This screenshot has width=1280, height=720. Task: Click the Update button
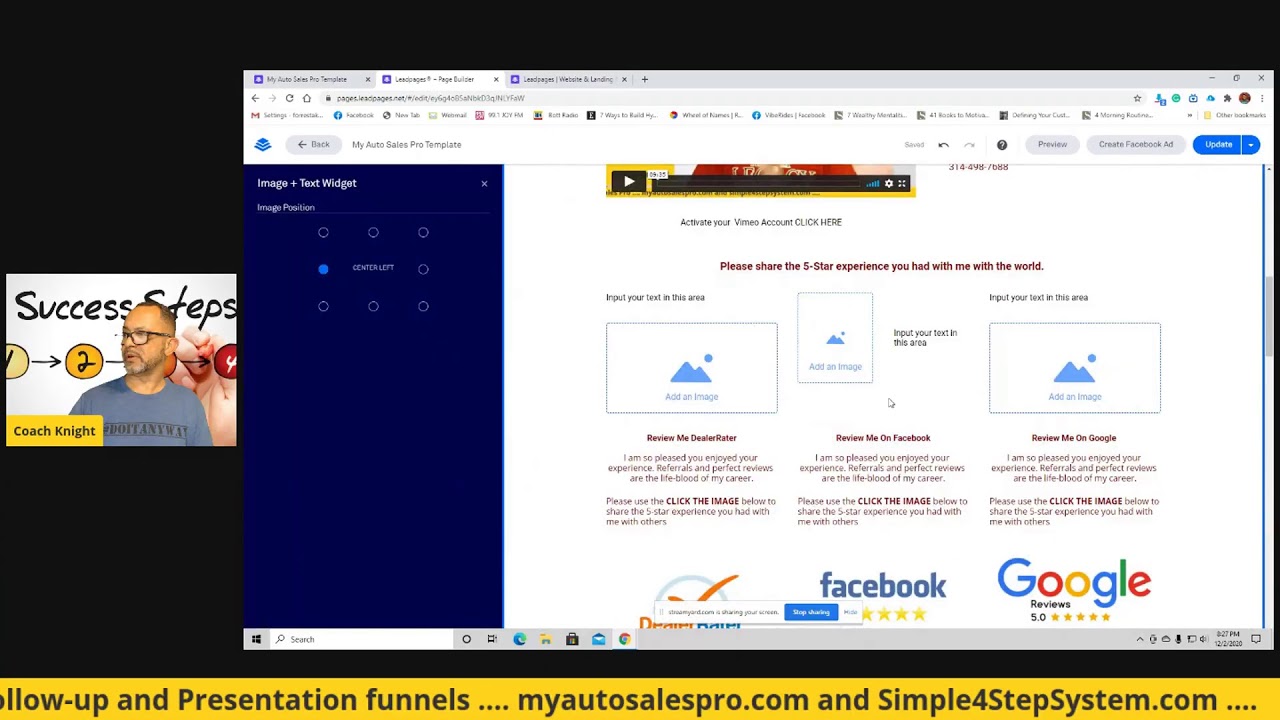pos(1218,144)
